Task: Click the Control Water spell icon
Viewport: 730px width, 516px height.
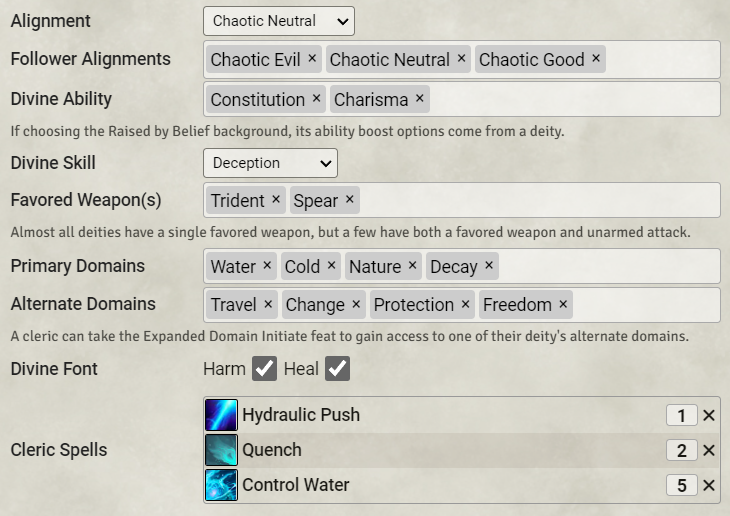Action: 221,485
